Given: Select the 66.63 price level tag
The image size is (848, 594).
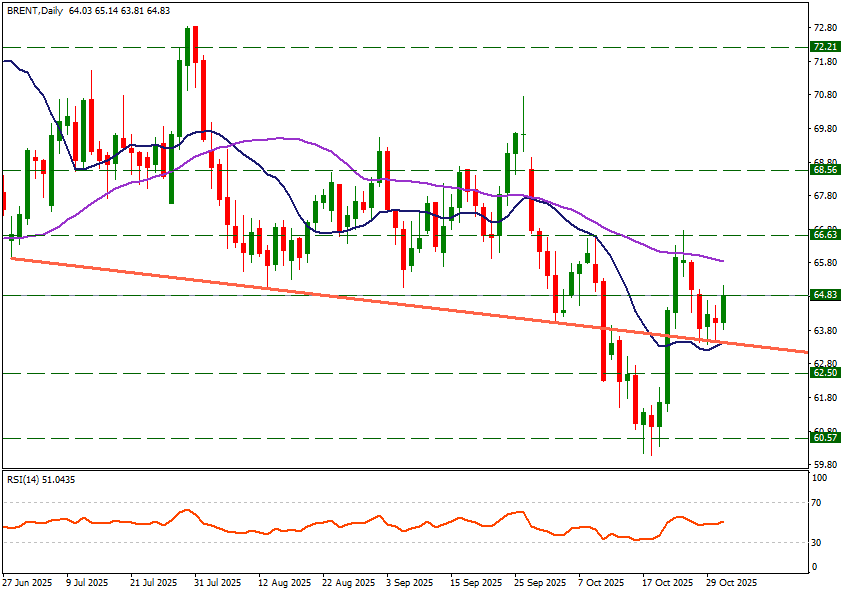Looking at the screenshot, I should pyautogui.click(x=825, y=235).
